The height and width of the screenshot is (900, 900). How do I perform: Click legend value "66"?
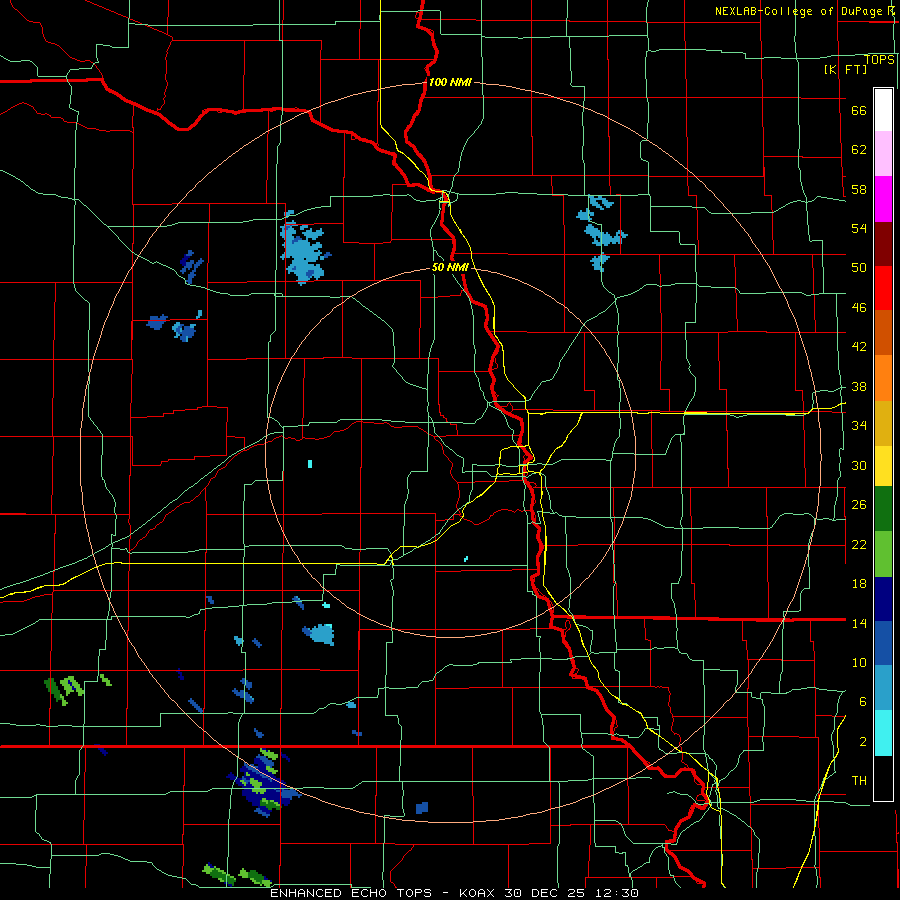coord(859,111)
